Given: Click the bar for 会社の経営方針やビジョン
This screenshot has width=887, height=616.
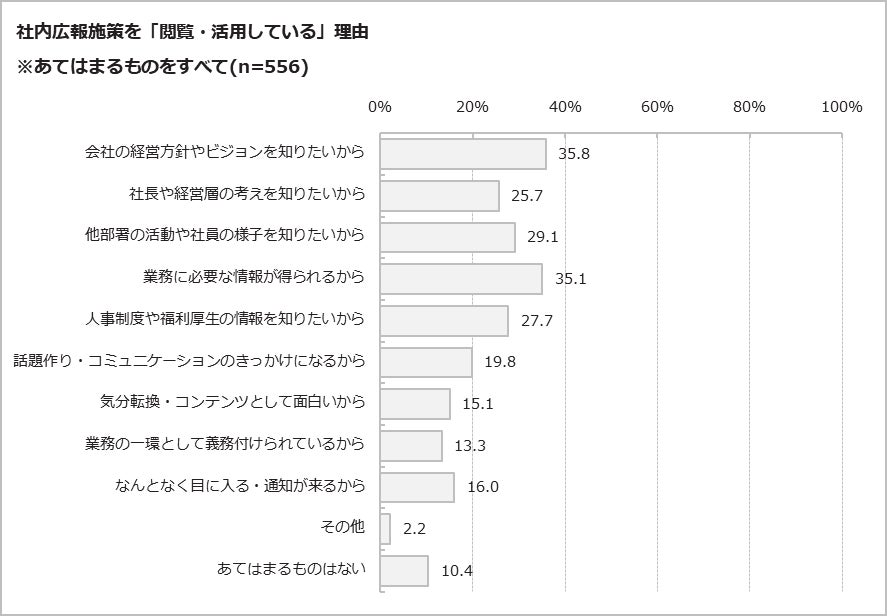Looking at the screenshot, I should click(x=463, y=154).
